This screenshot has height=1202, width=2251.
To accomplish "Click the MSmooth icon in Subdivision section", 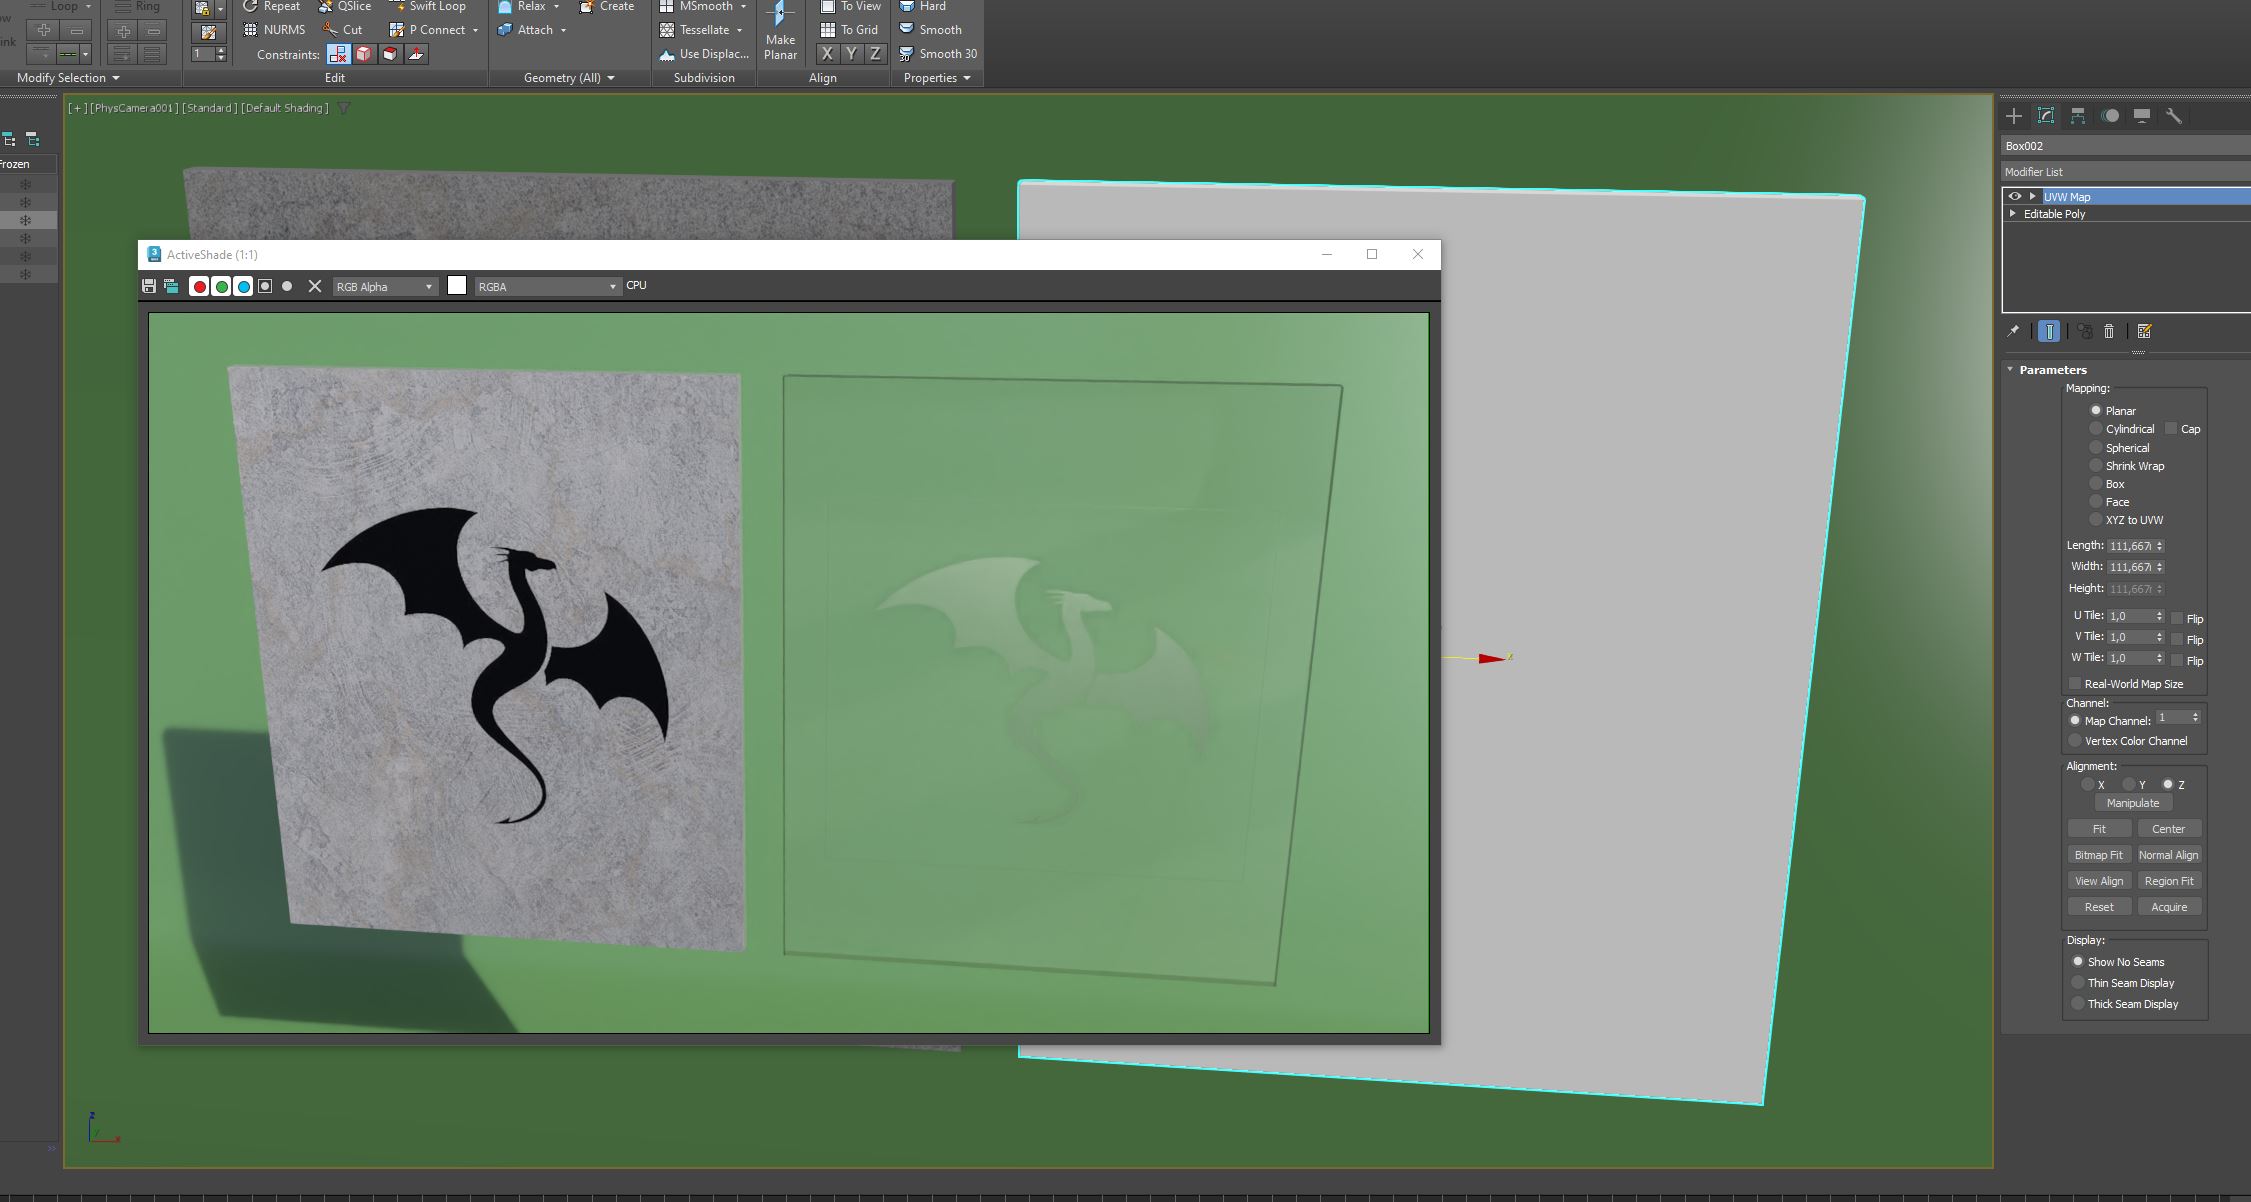I will pyautogui.click(x=667, y=6).
